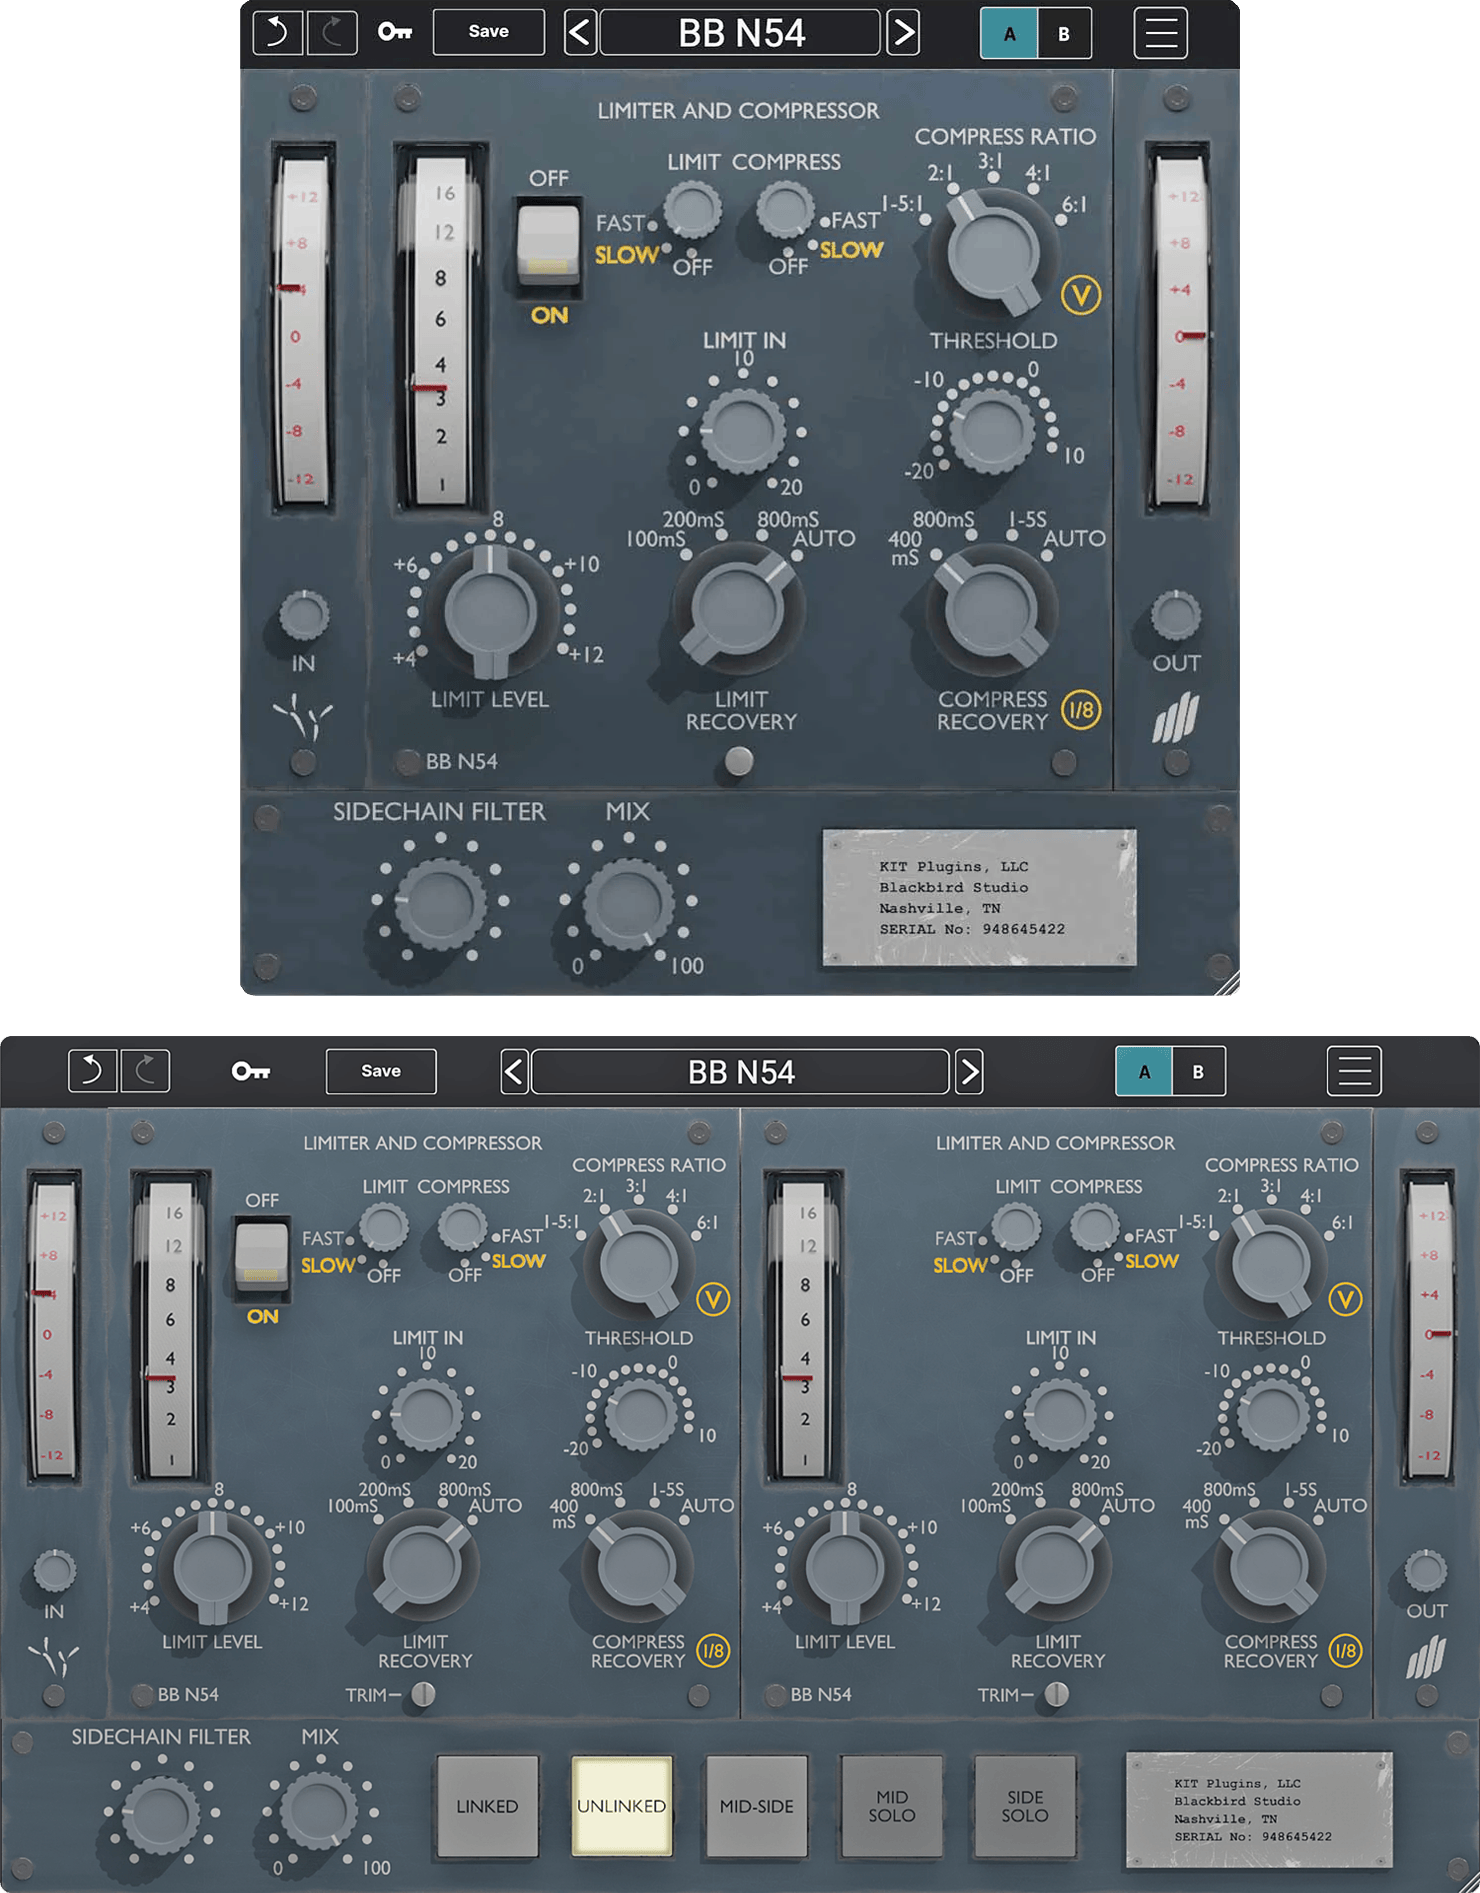Click the KIT Plugins logo under the mono IN knob
1480x1893 pixels.
tap(303, 716)
